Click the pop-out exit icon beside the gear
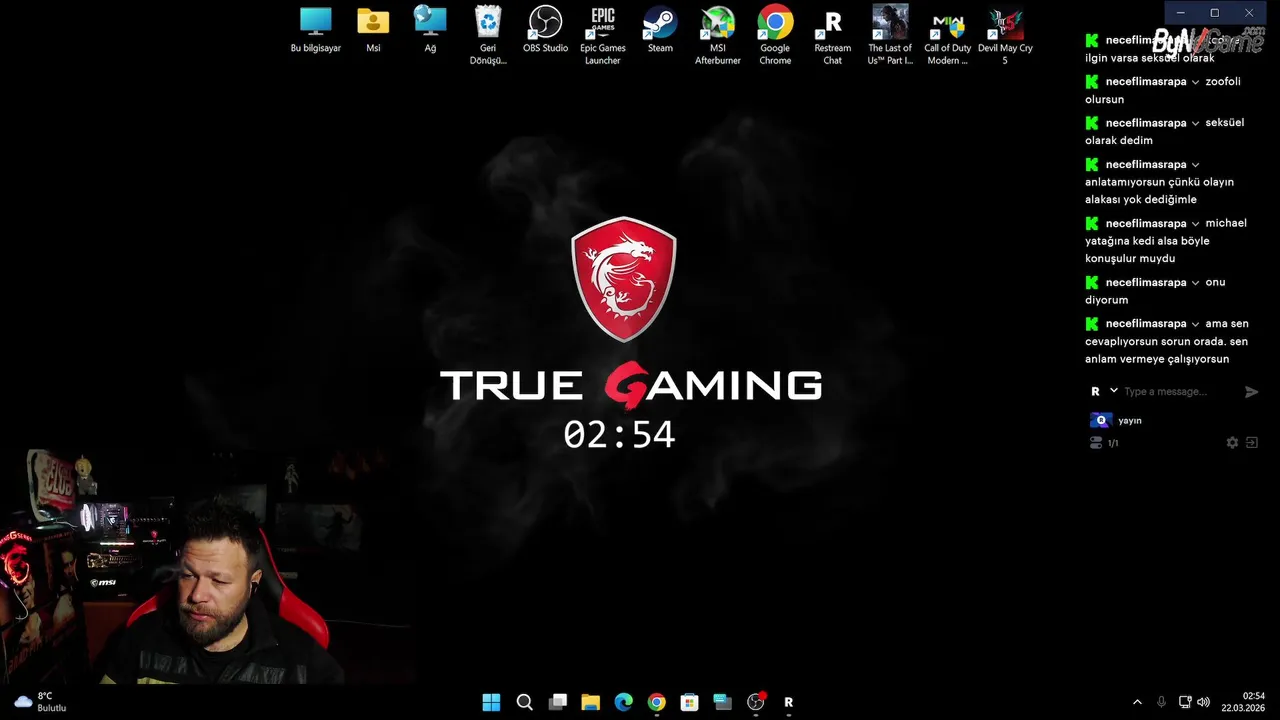The image size is (1280, 720). tap(1251, 443)
